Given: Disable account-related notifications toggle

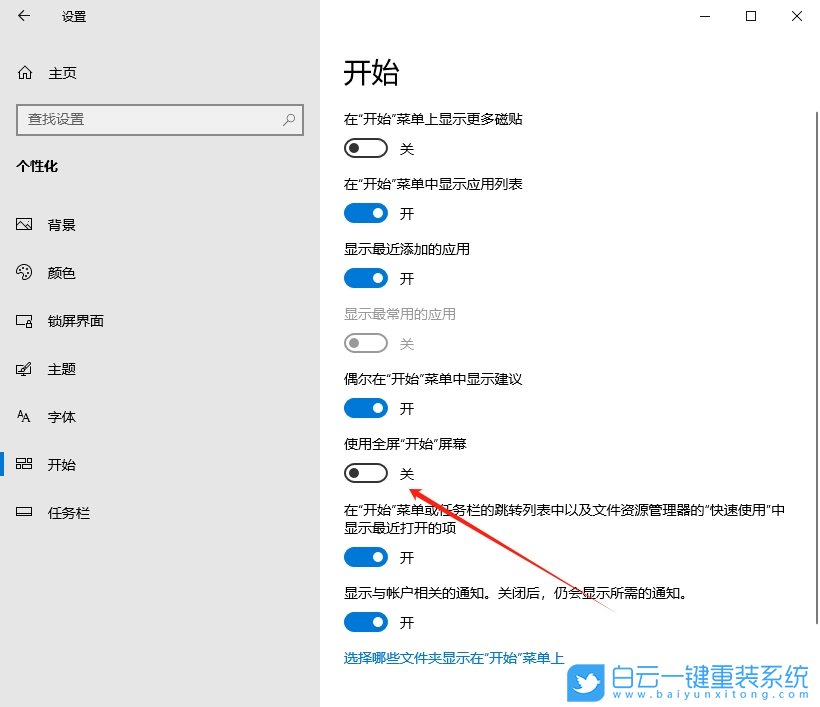Looking at the screenshot, I should [365, 622].
